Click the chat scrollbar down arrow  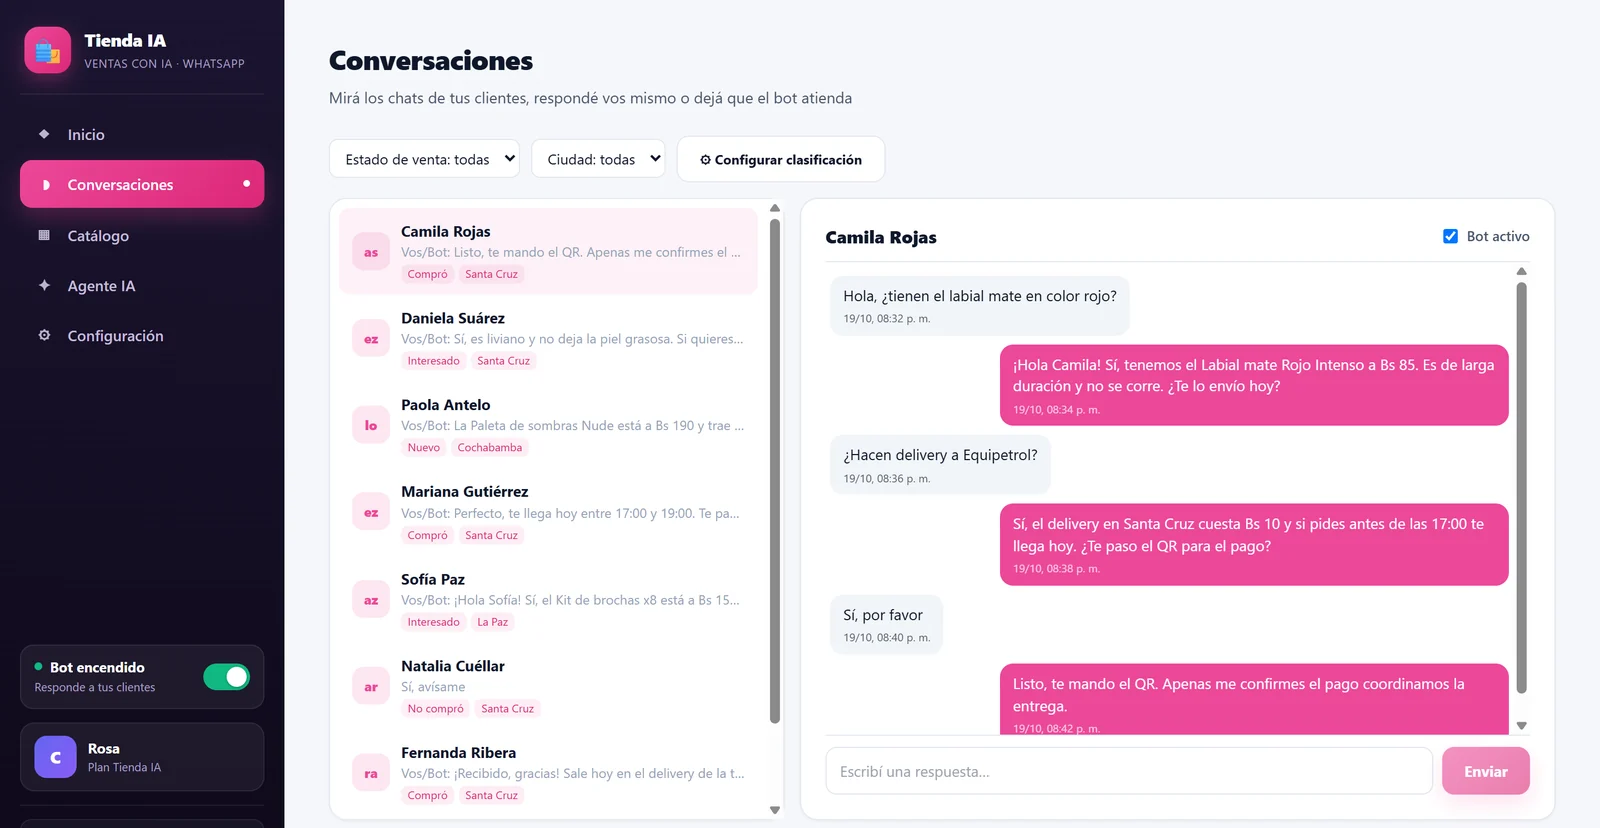coord(1521,726)
